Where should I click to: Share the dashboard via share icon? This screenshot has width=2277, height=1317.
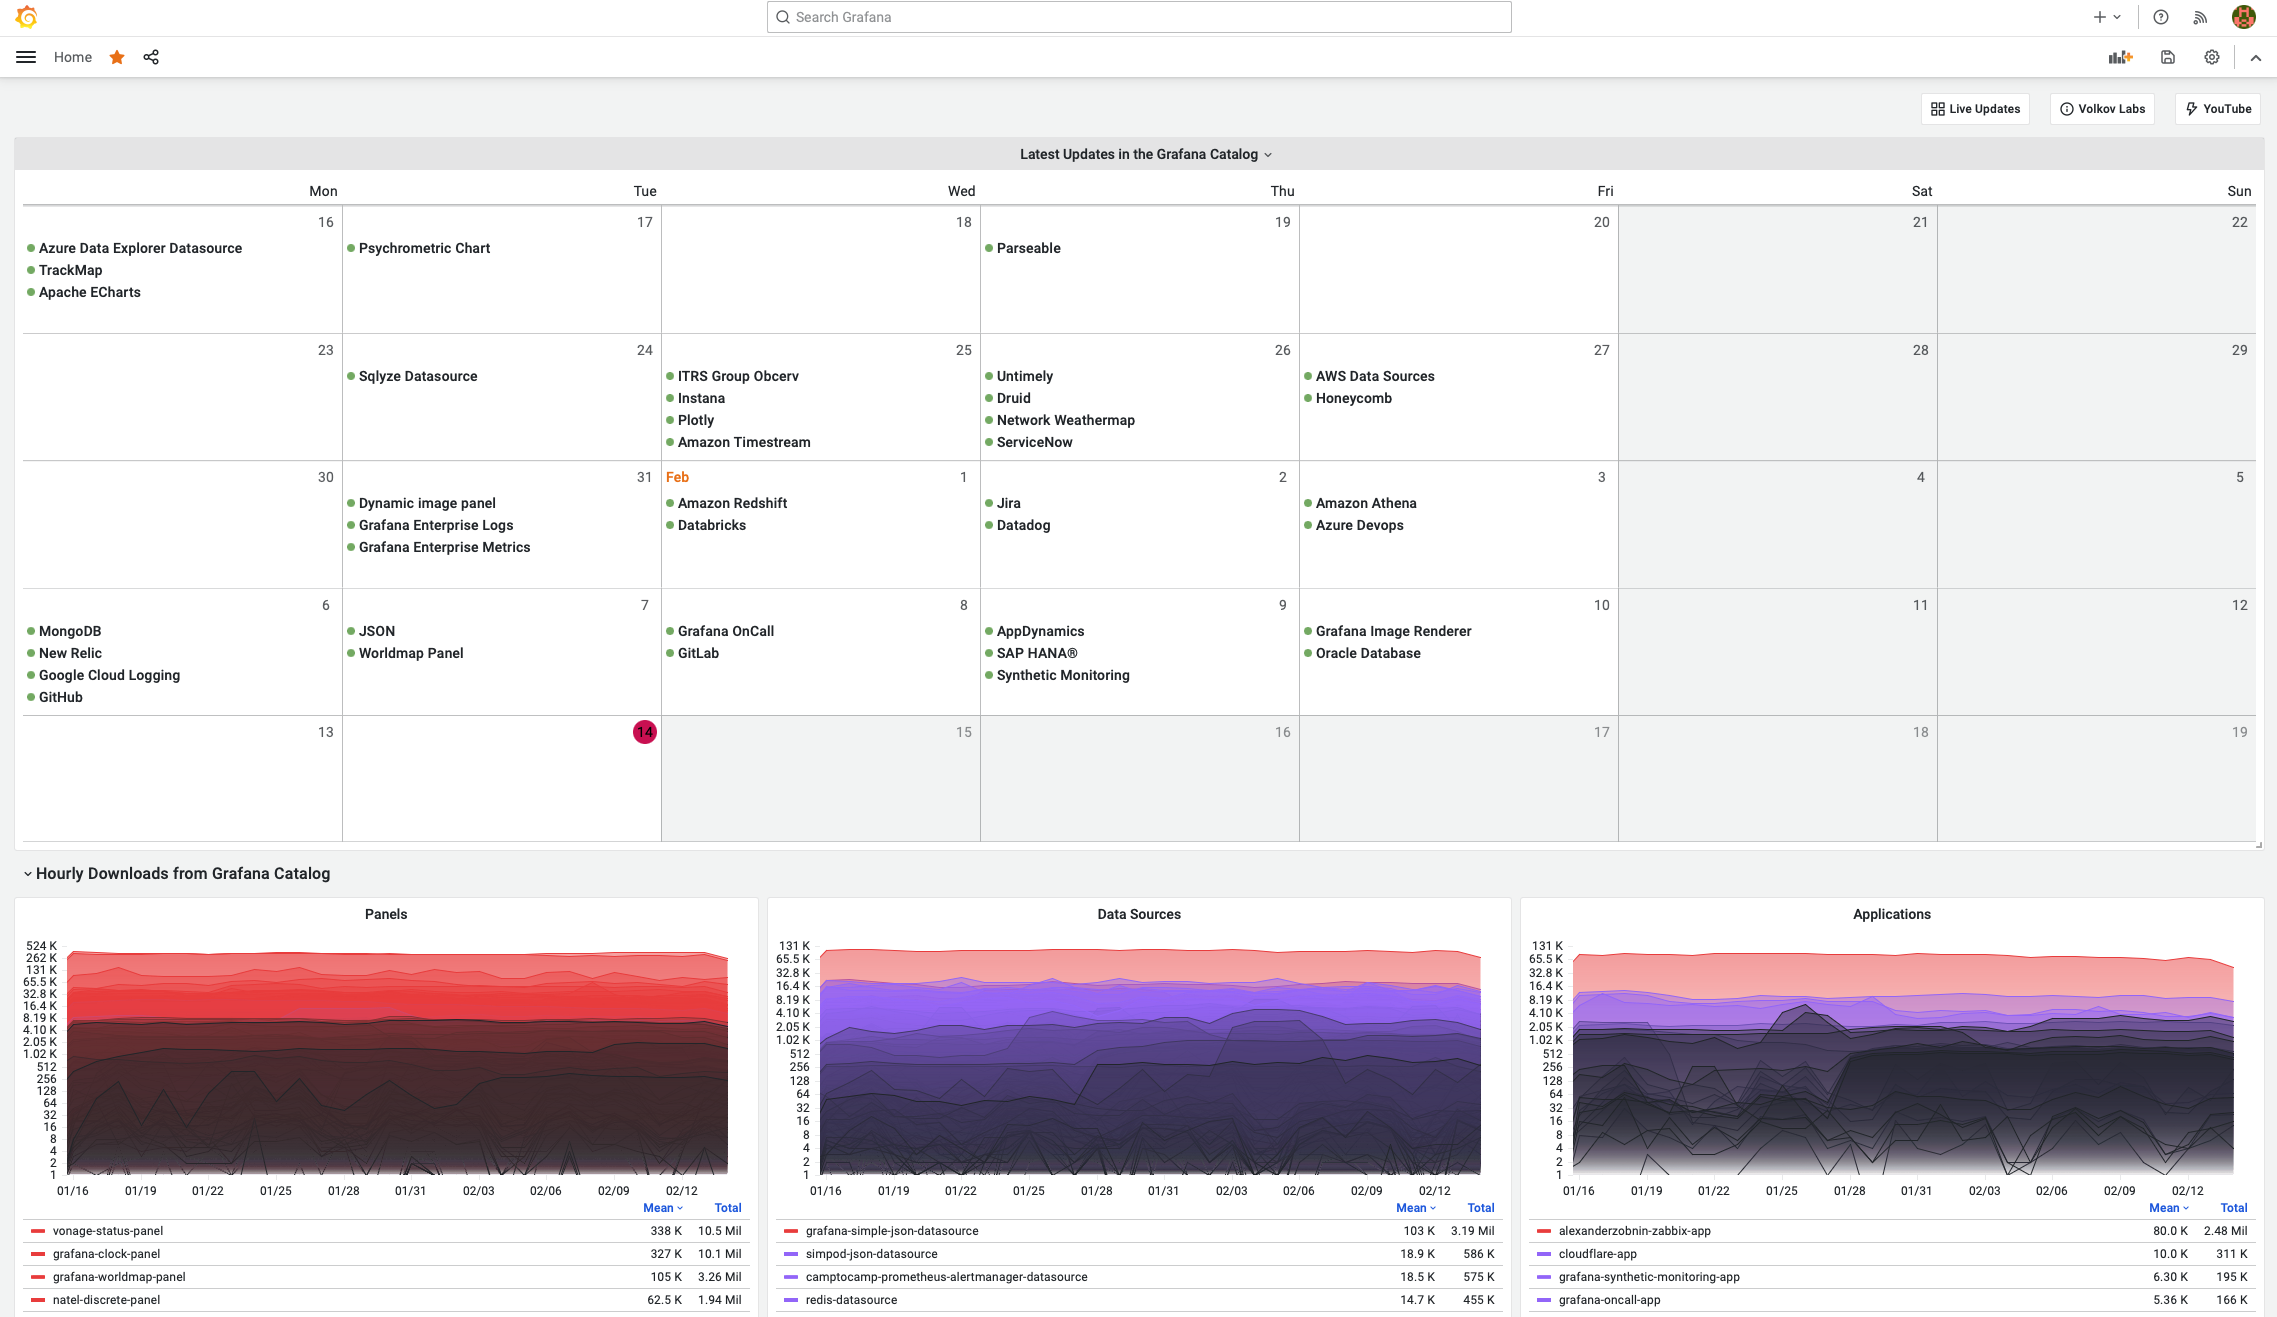[151, 57]
